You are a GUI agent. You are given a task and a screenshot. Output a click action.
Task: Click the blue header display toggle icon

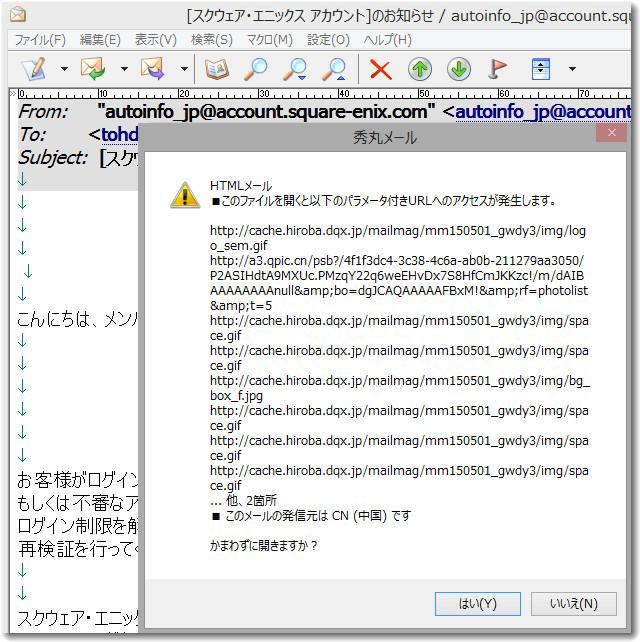540,69
